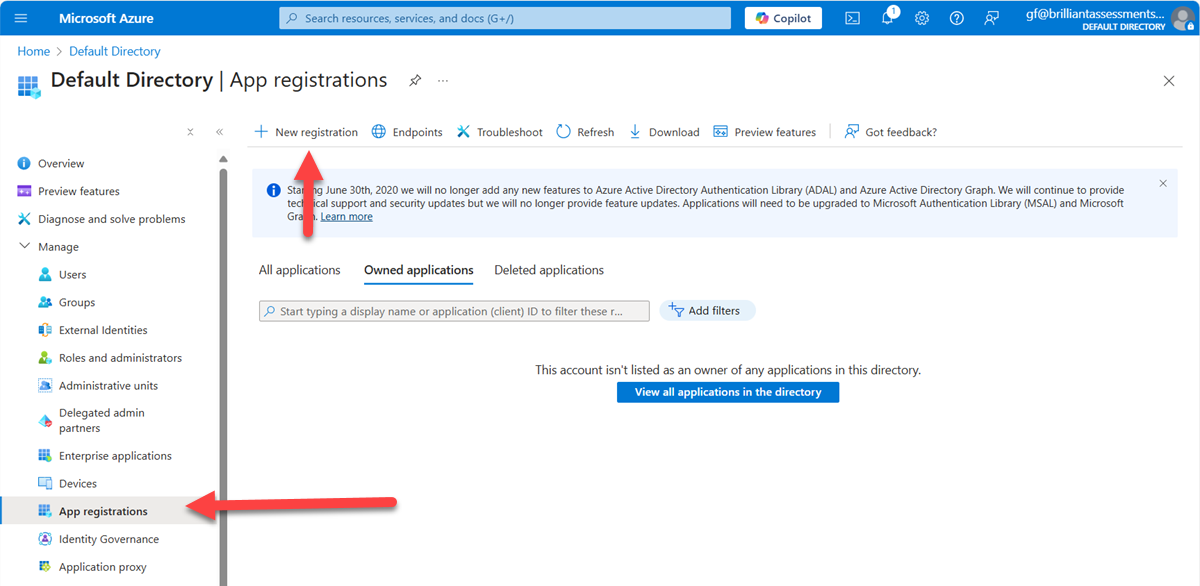Click the application name filter field
Viewport: 1200px width, 586px height.
click(454, 311)
